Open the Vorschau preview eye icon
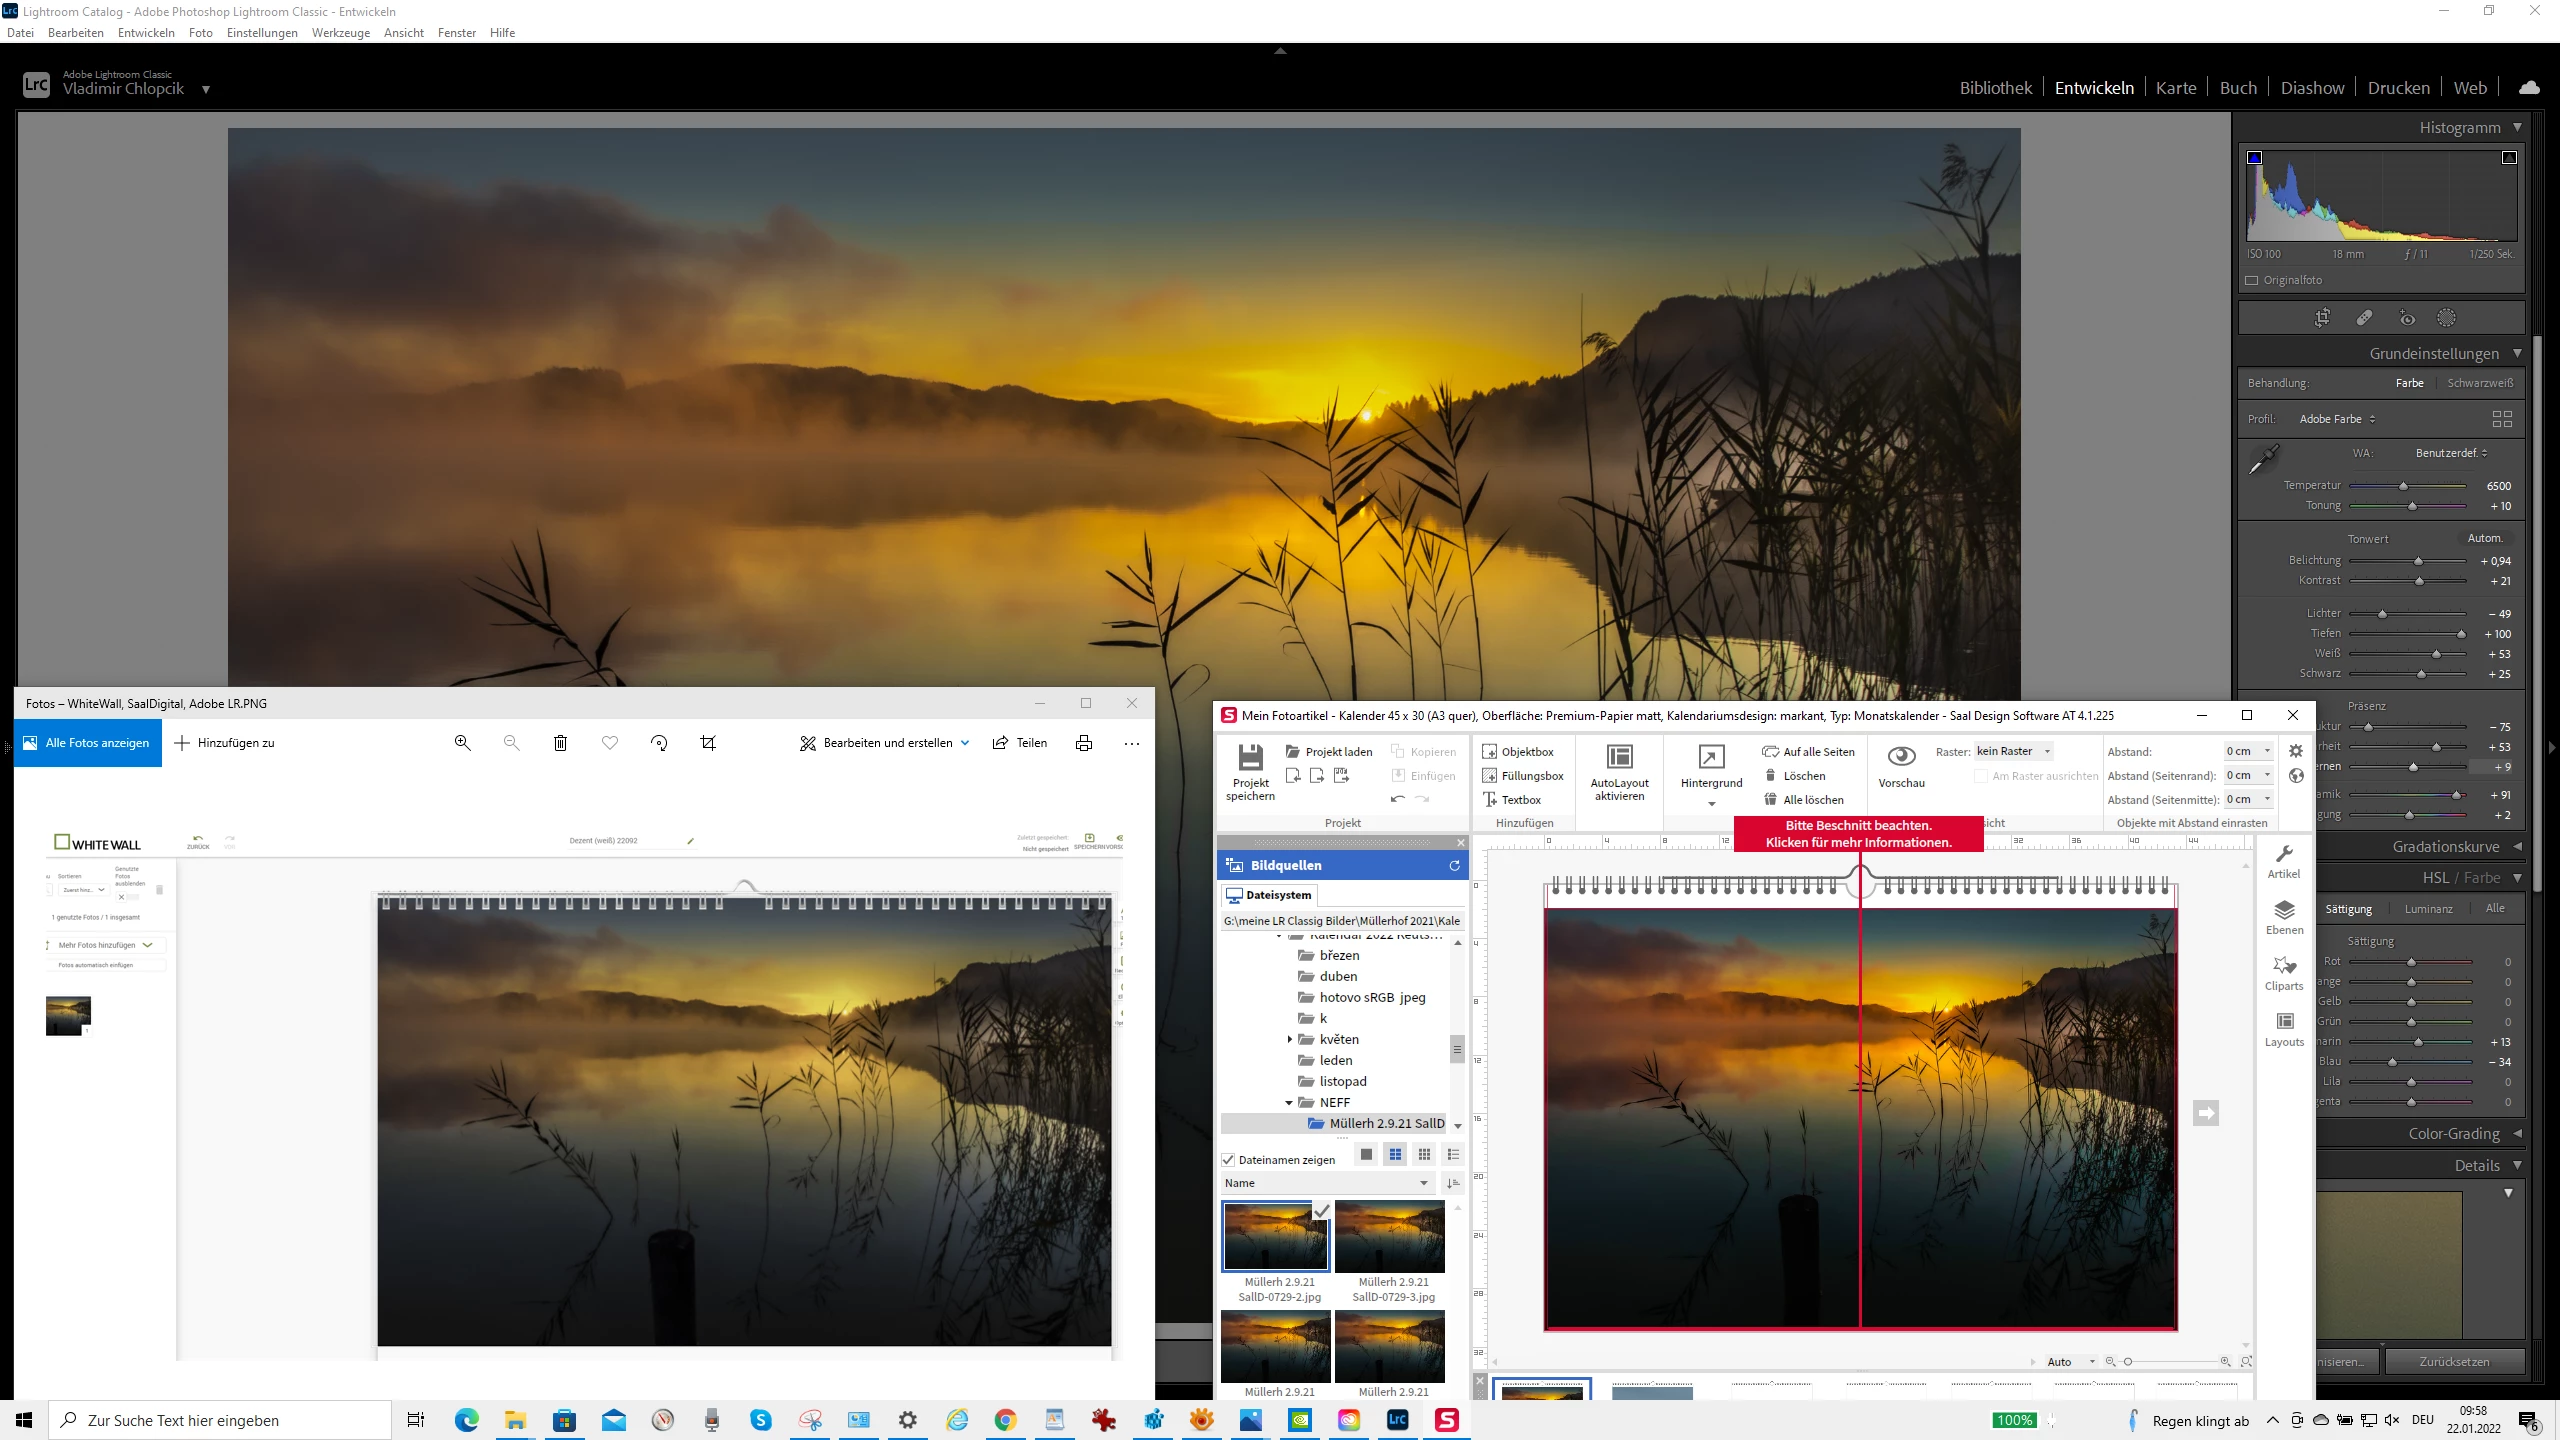Screen dimensions: 2560x1440 click(x=1900, y=756)
